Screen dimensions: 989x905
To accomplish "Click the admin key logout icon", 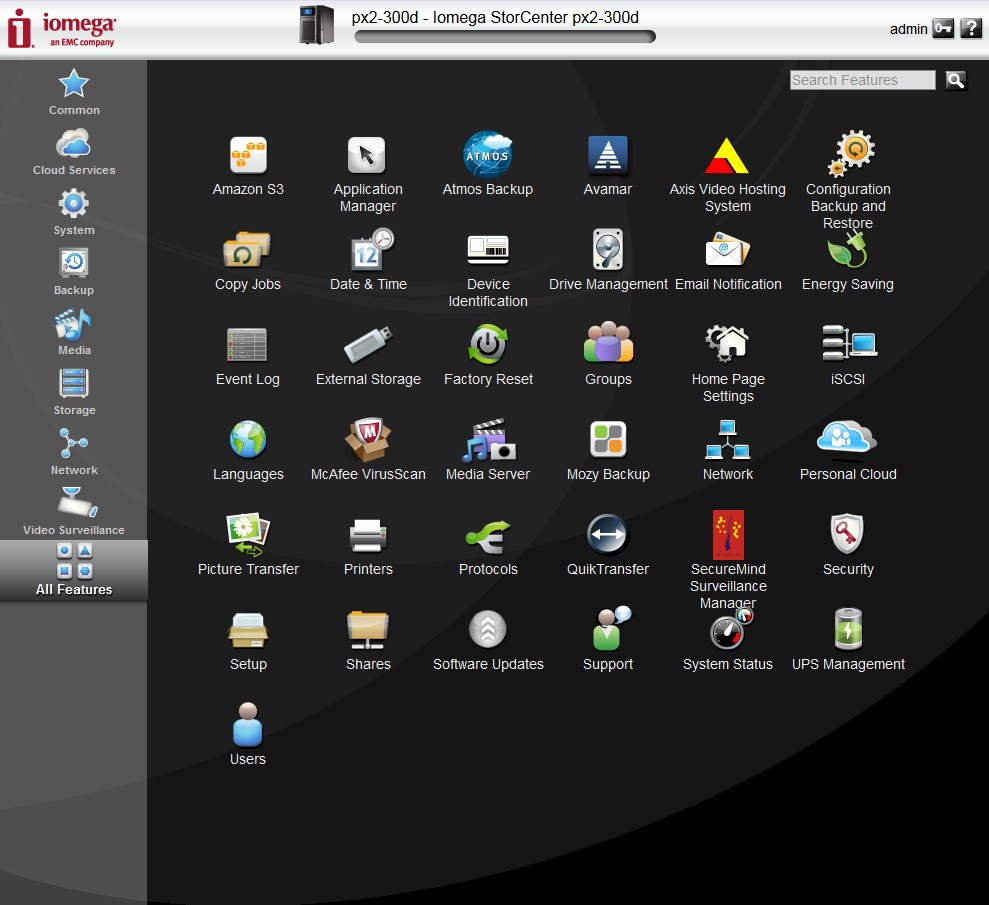I will click(943, 28).
